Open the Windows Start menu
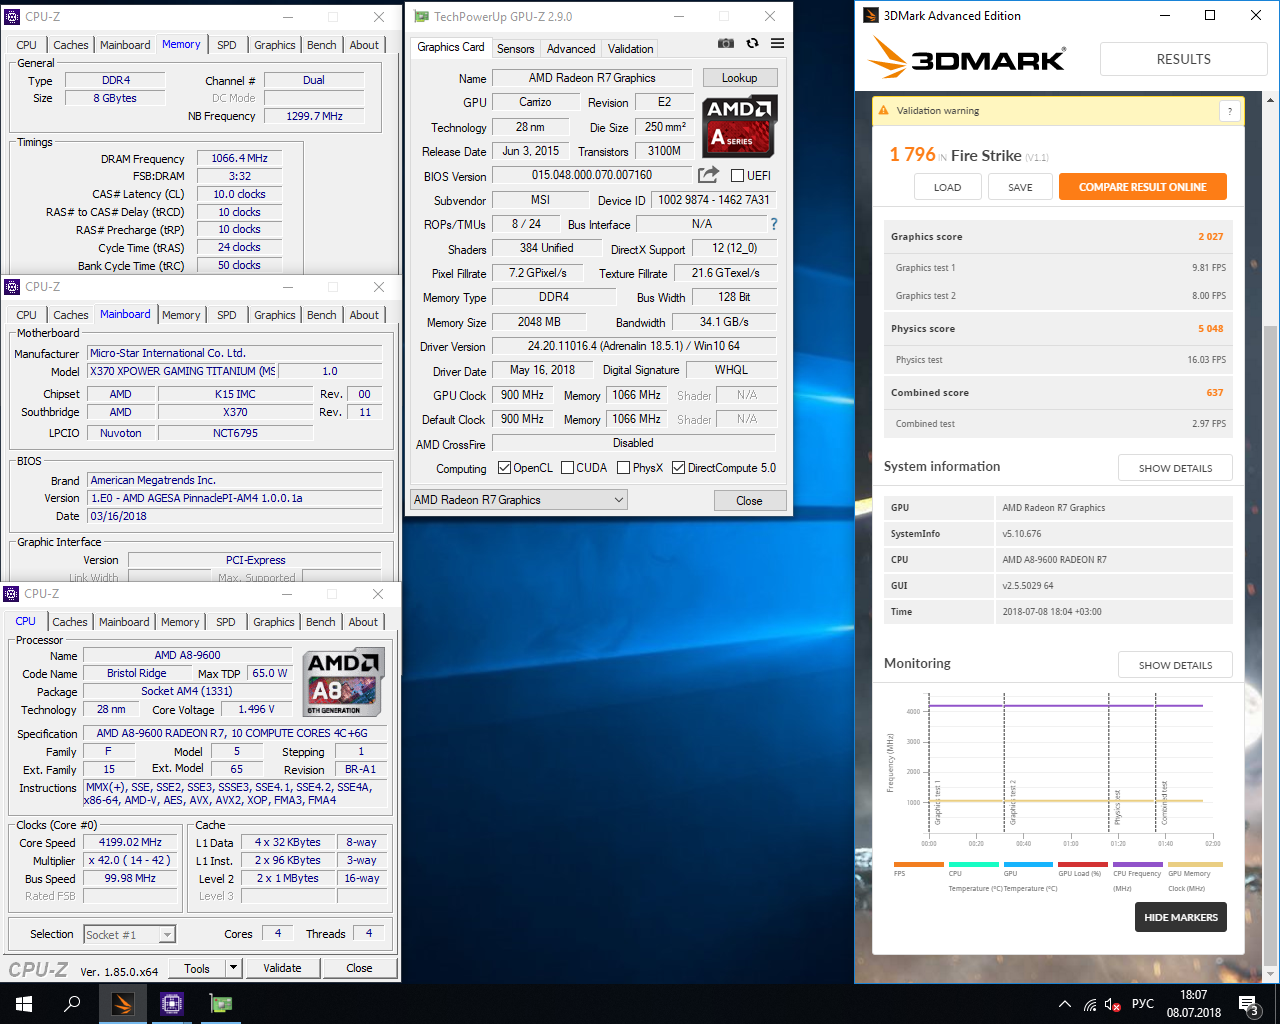Image resolution: width=1280 pixels, height=1024 pixels. pyautogui.click(x=24, y=1004)
